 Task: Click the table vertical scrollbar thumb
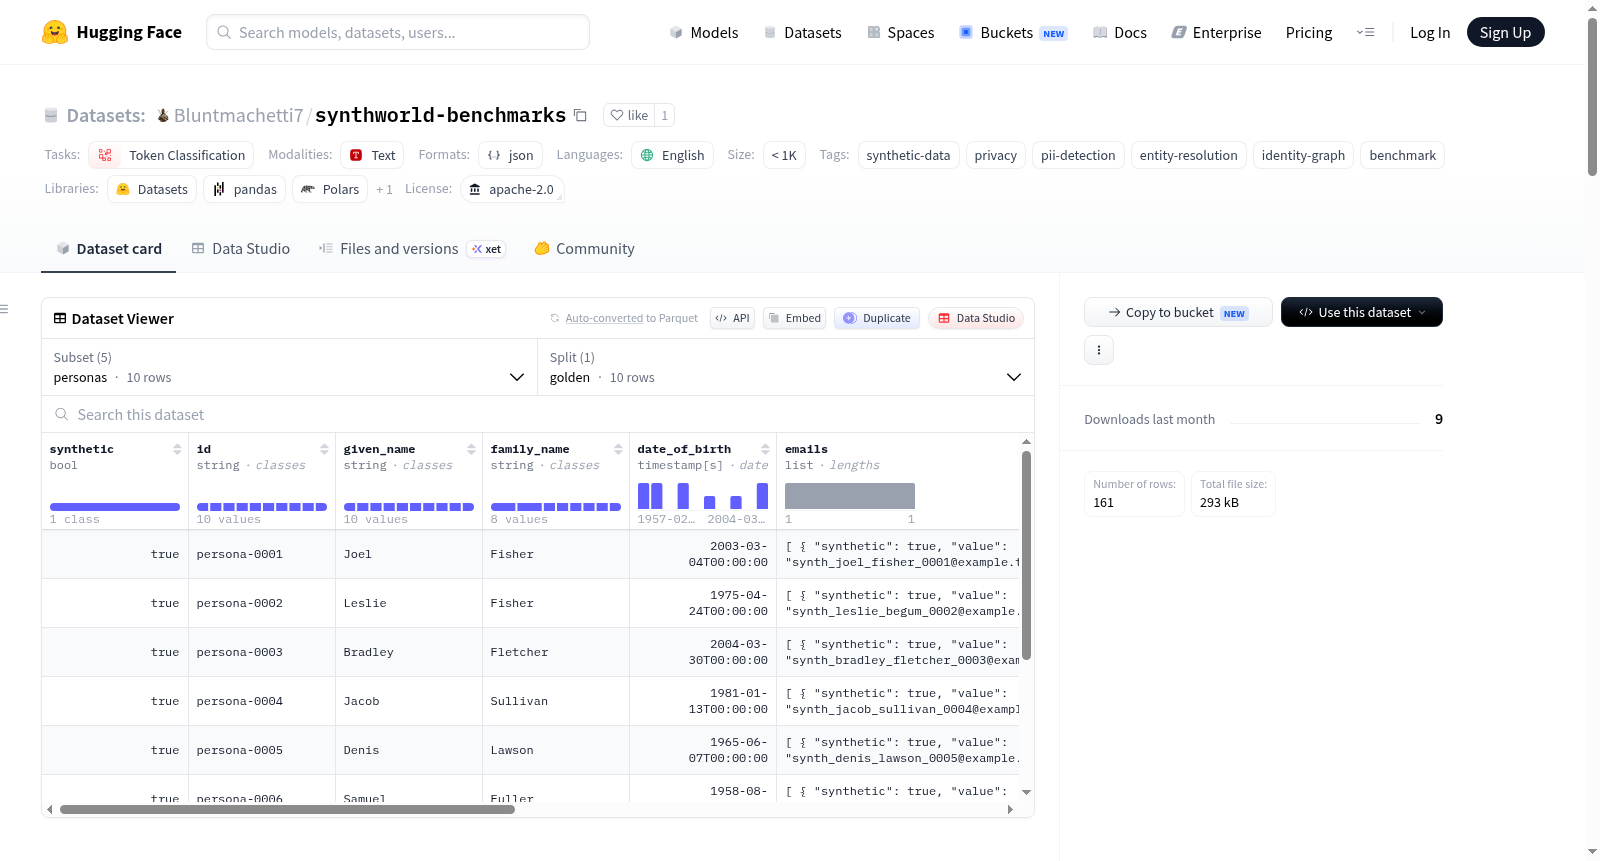pyautogui.click(x=1026, y=555)
